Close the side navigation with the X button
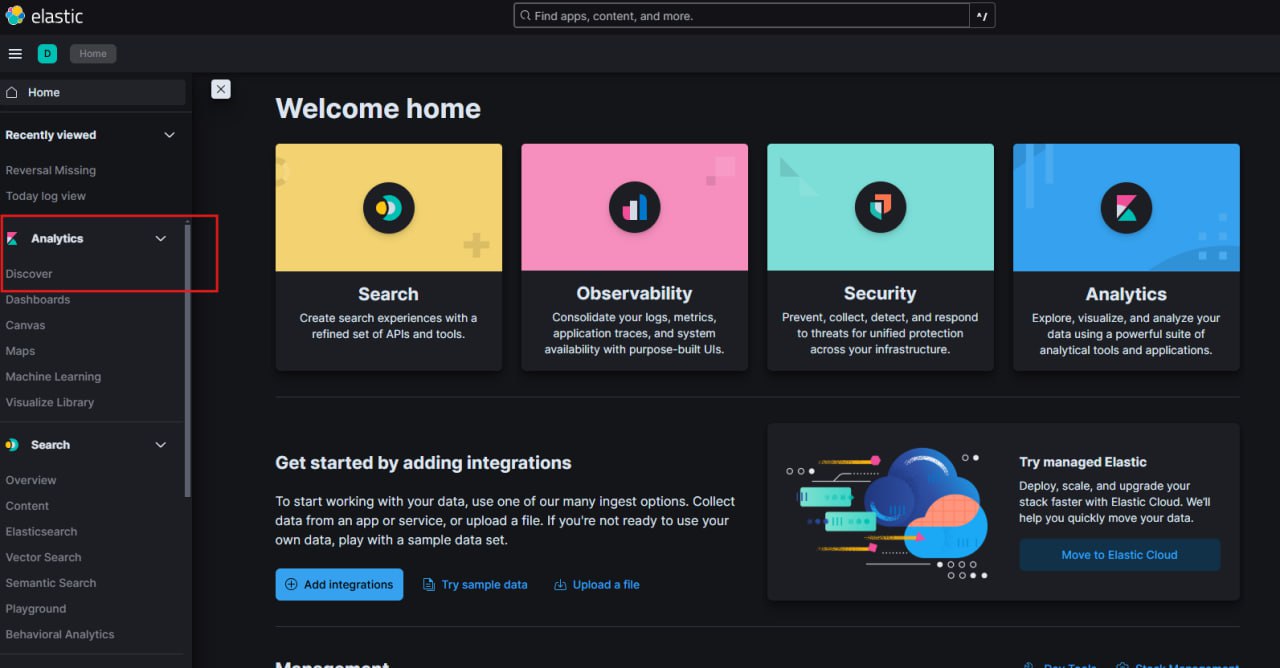This screenshot has width=1280, height=668. coord(221,89)
